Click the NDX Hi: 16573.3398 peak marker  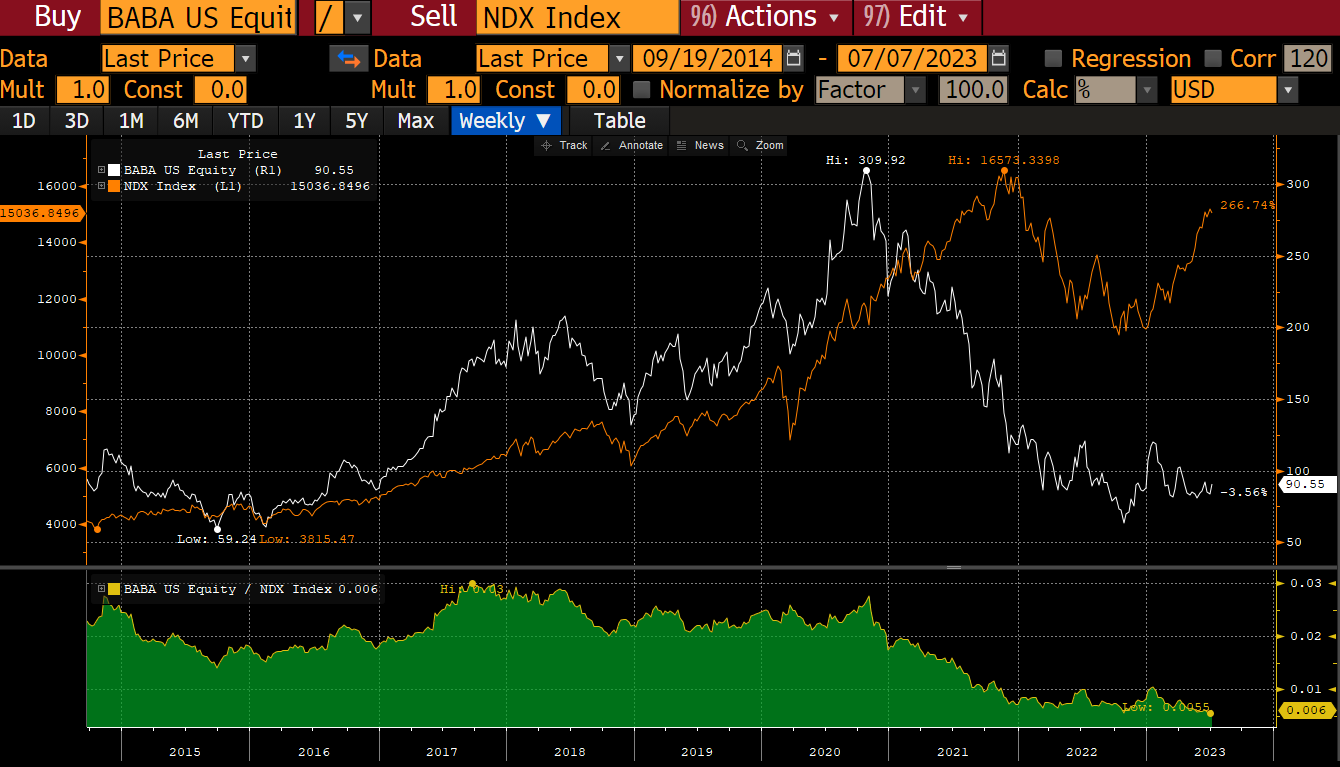tap(1003, 170)
